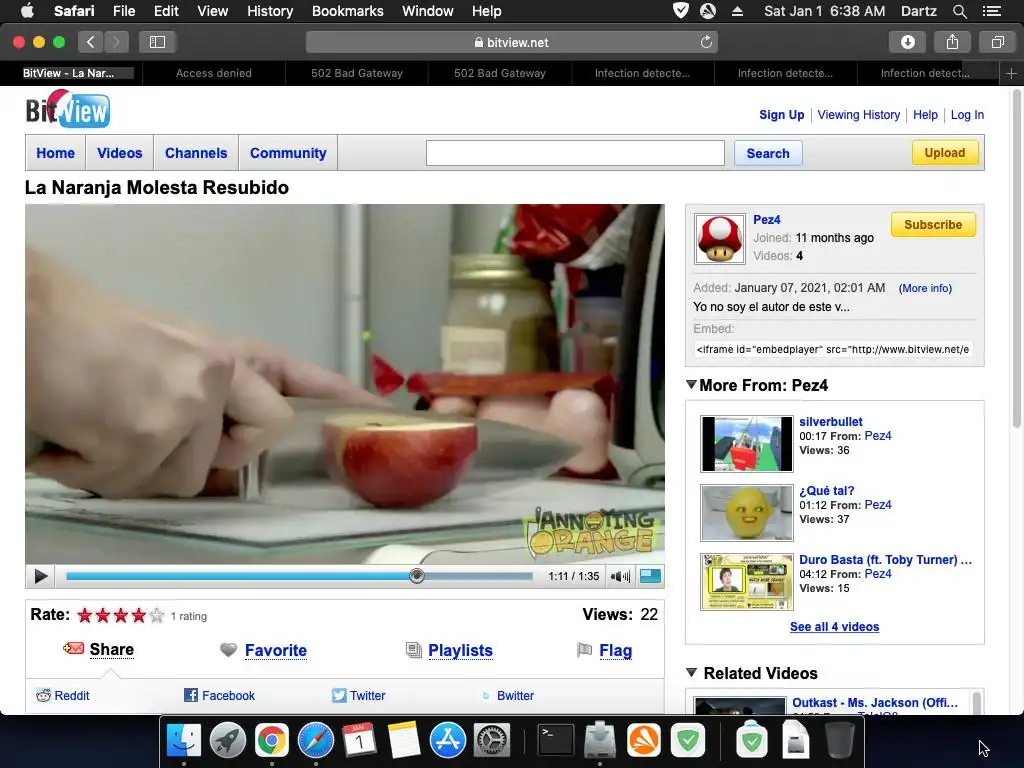The image size is (1024, 768).
Task: Rate the video one star
Action: (85, 615)
